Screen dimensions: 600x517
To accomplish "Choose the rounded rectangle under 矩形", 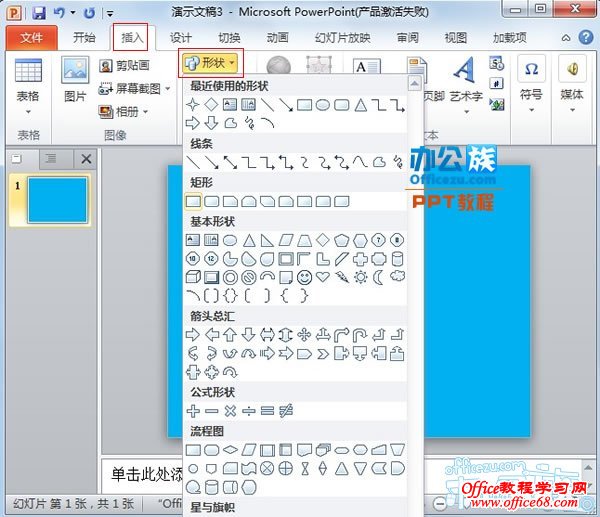I will pos(212,201).
